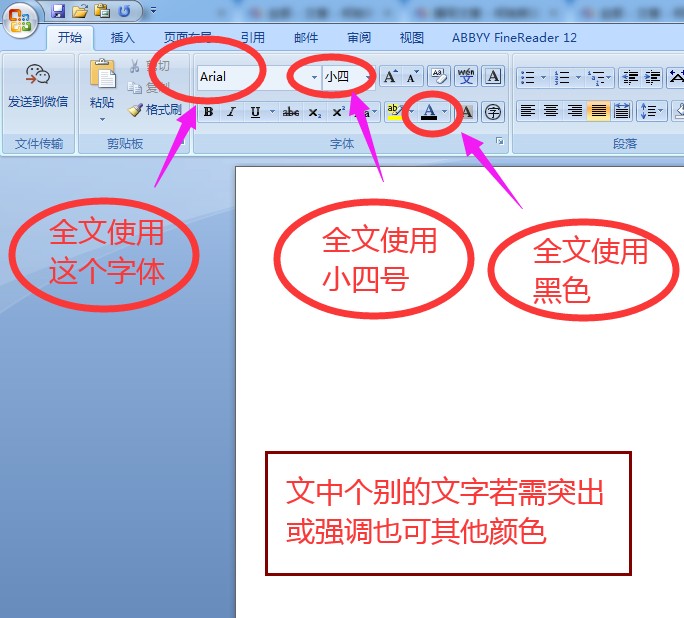Expand the Customize Quick Access Toolbar arrow
This screenshot has height=618, width=684.
click(x=153, y=10)
